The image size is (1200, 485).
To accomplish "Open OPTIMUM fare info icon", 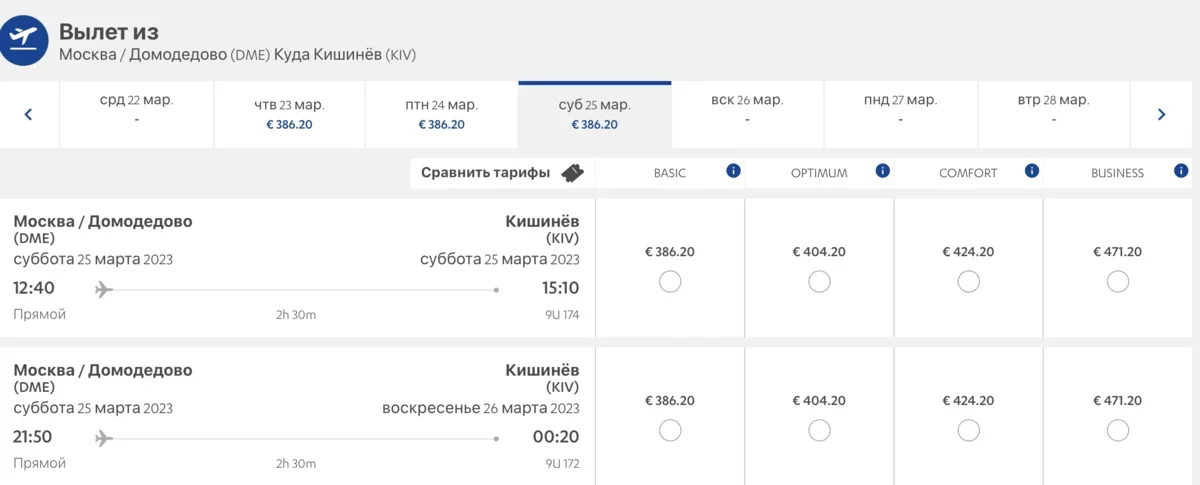I will (x=882, y=171).
